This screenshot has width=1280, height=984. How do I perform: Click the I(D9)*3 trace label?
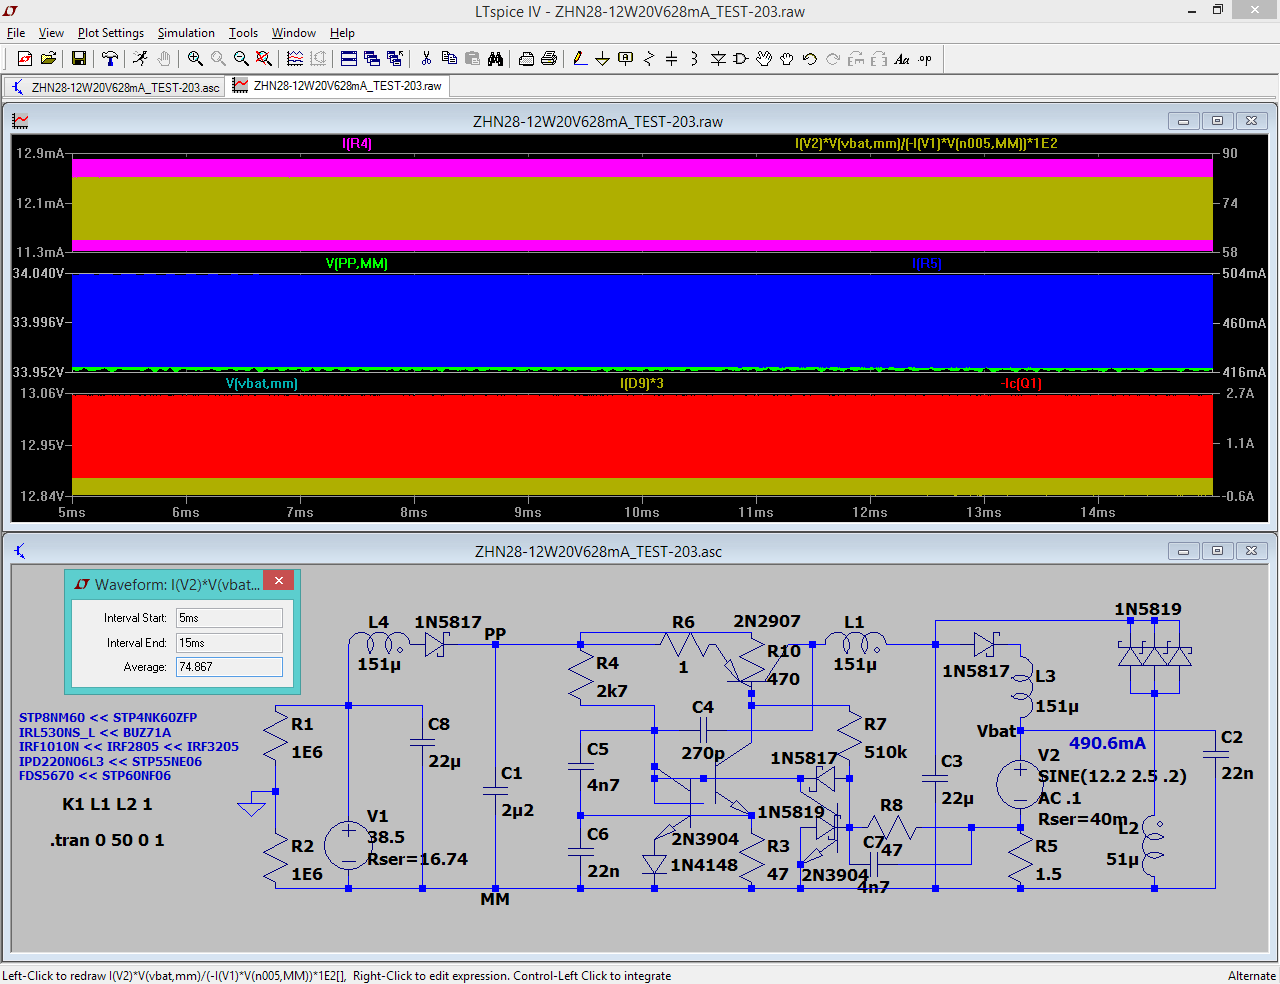coord(642,383)
